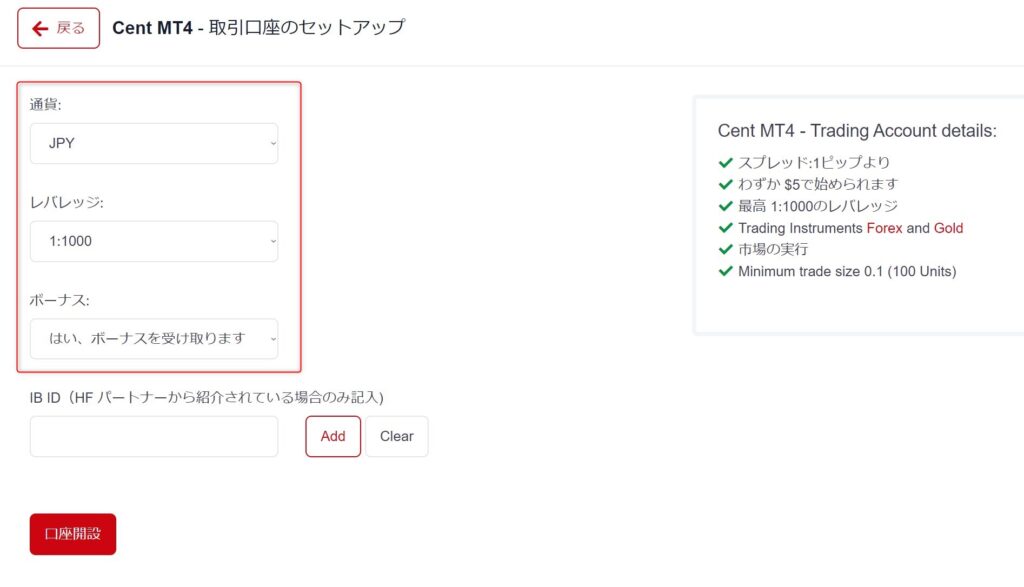Click the text 市場の実行
This screenshot has width=1024, height=587.
(773, 249)
